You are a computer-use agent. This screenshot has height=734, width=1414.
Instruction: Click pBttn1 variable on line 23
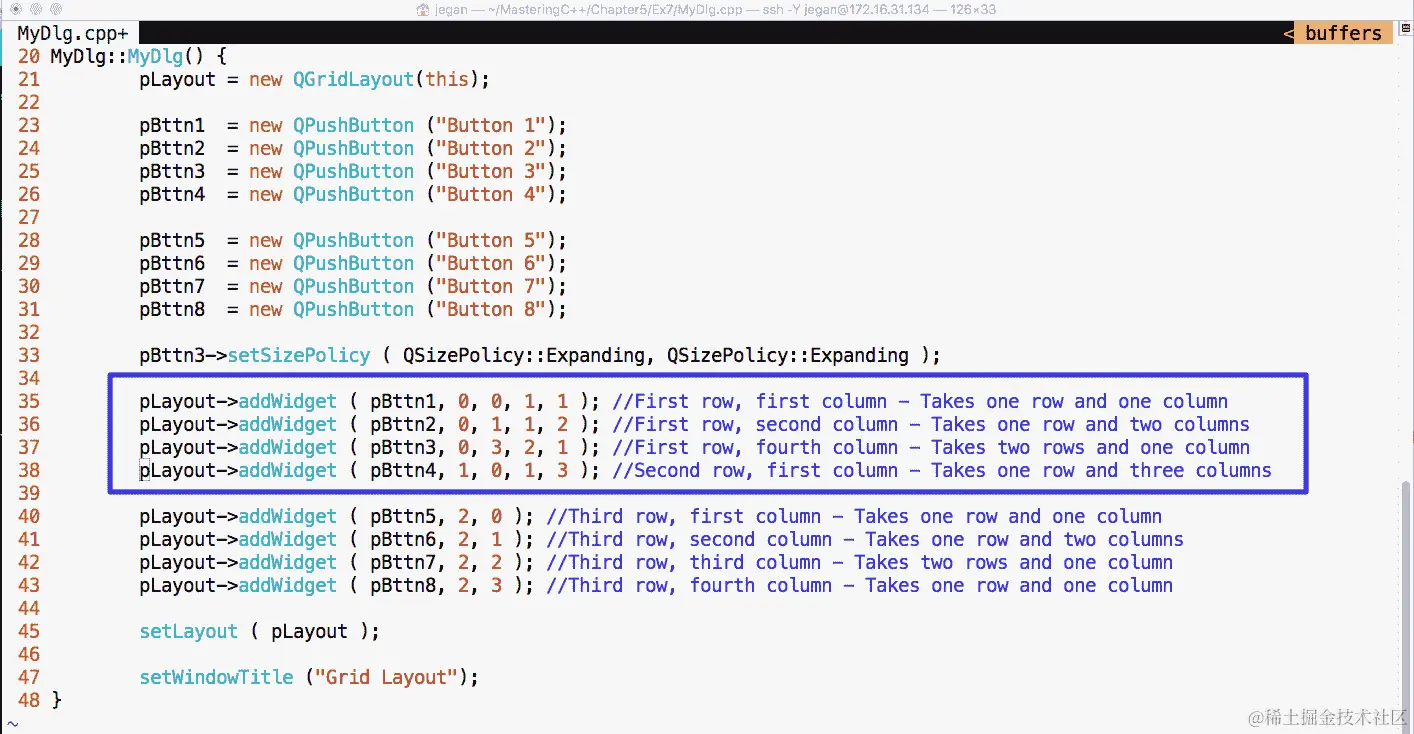172,125
